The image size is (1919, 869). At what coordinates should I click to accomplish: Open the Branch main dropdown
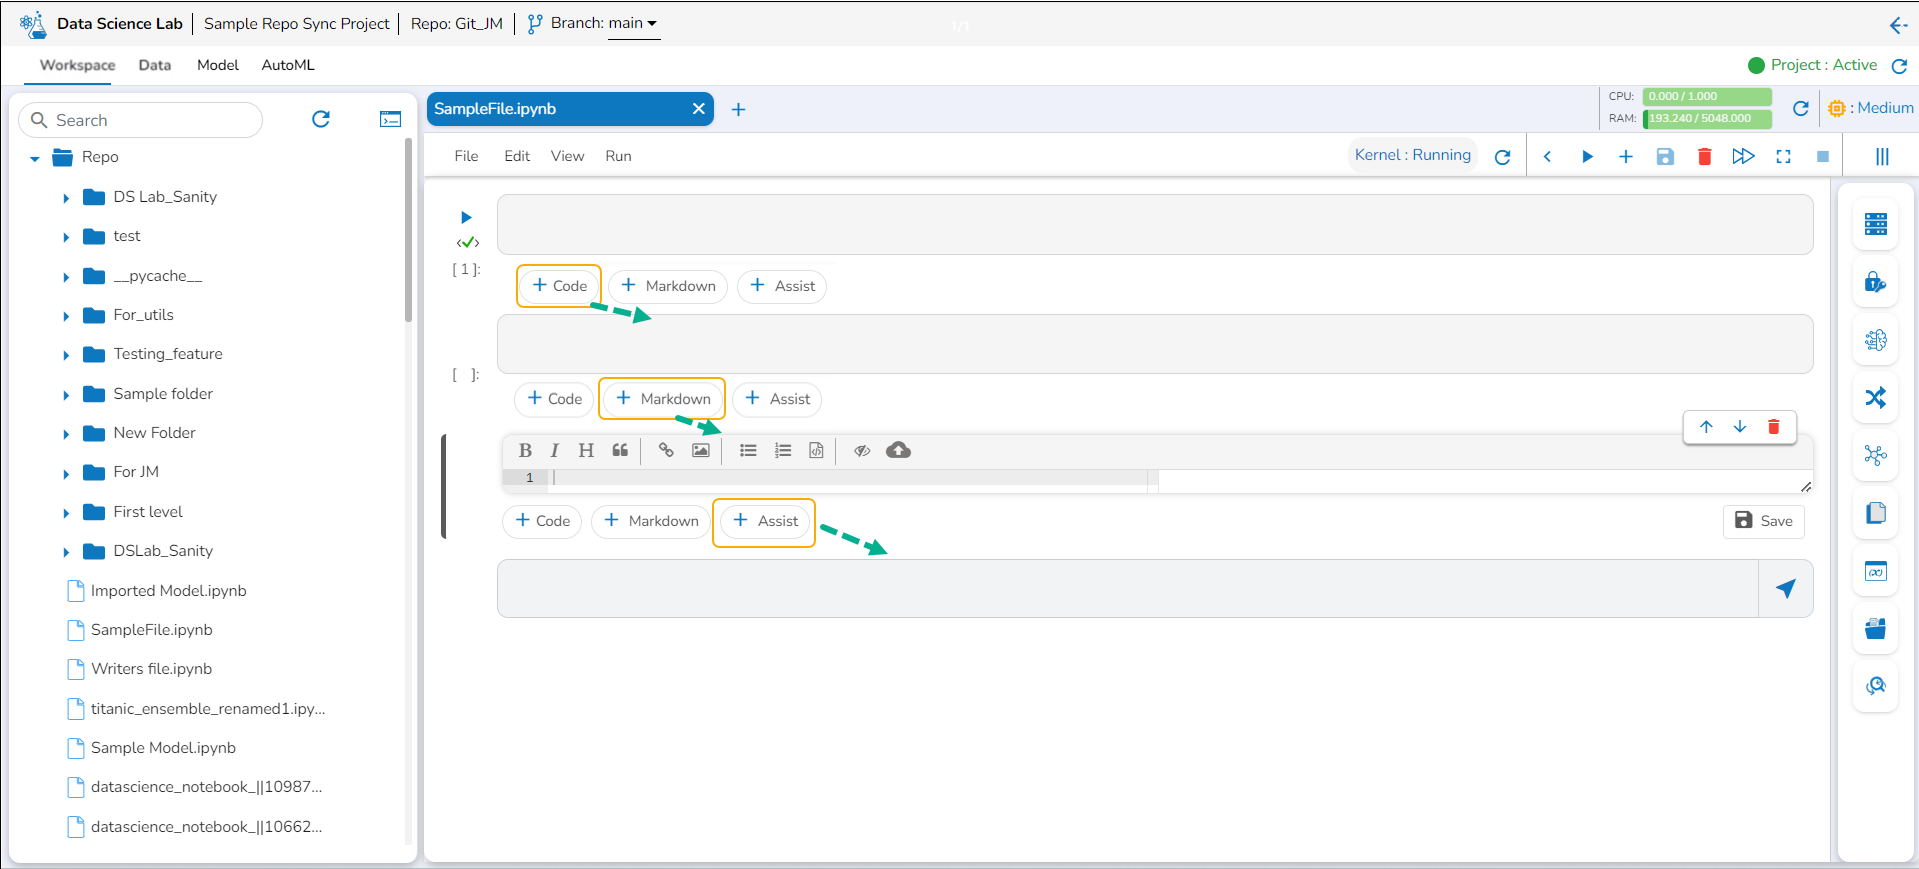[x=634, y=24]
